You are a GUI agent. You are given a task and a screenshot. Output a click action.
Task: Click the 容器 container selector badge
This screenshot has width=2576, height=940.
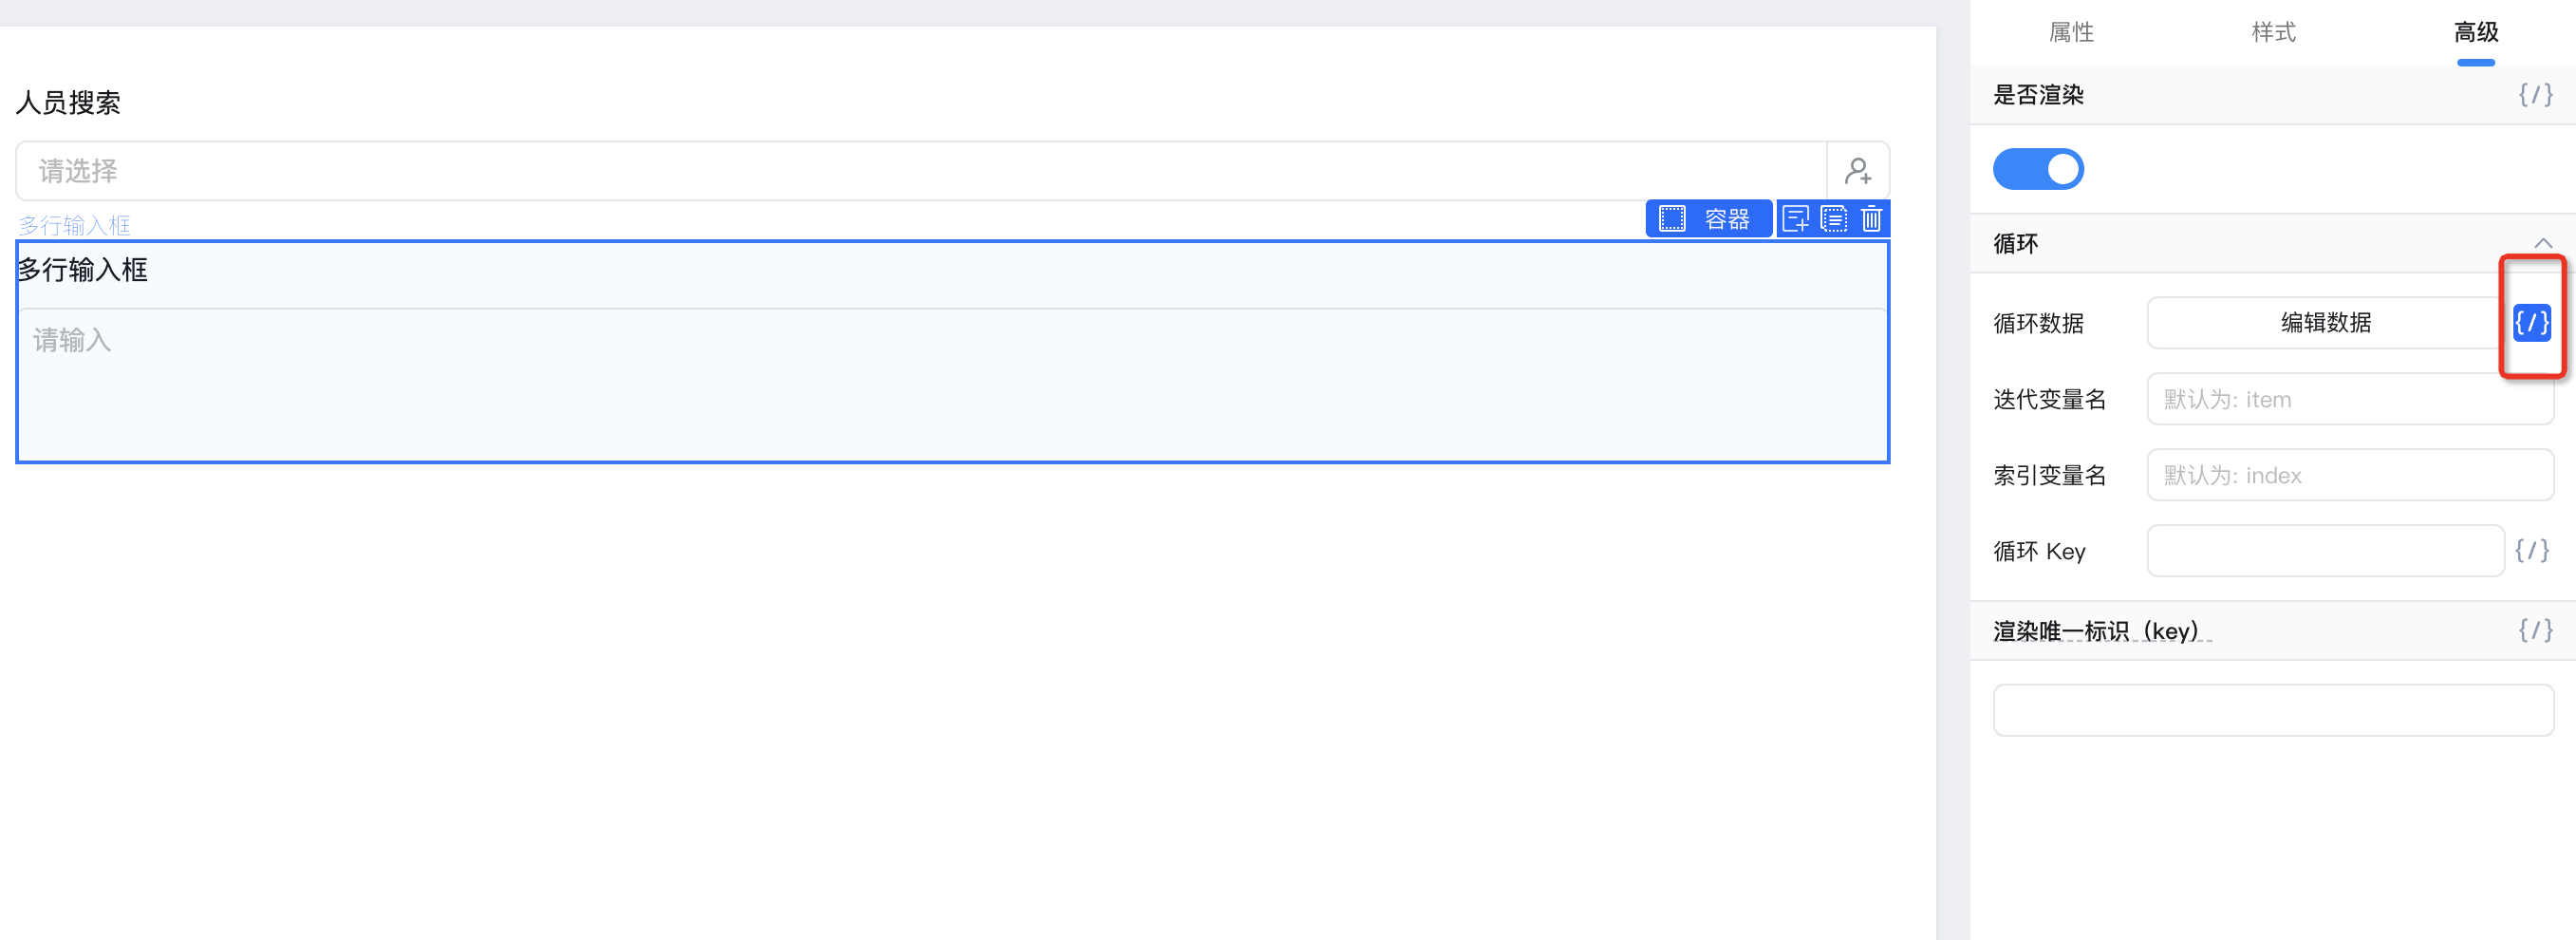1707,219
